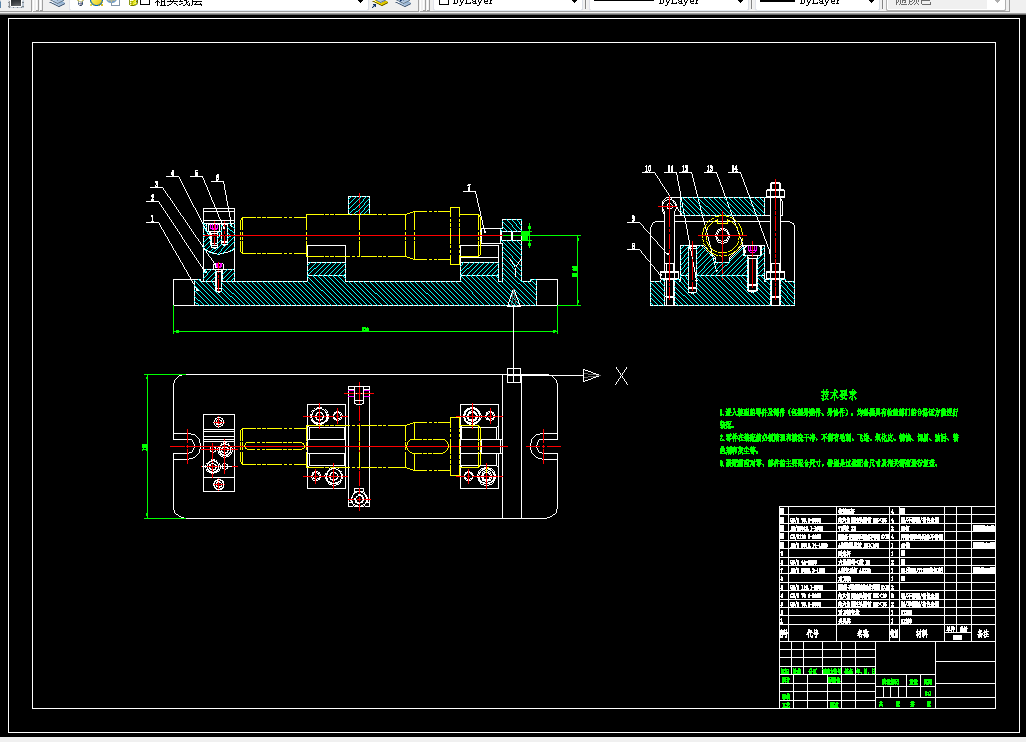Select the third technical requirement line

[x=828, y=463]
